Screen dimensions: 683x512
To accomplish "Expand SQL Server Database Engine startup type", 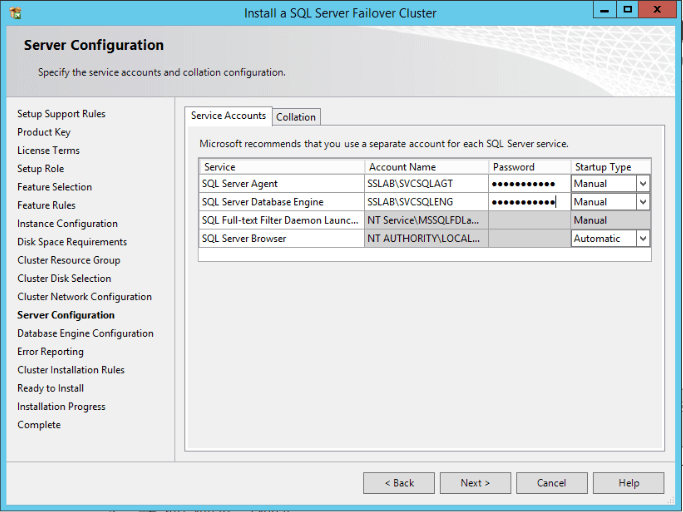I will (642, 202).
